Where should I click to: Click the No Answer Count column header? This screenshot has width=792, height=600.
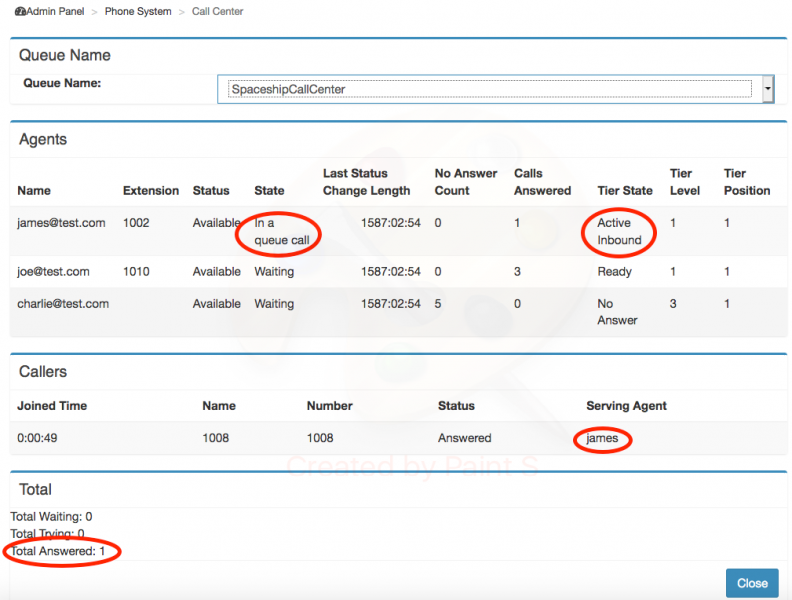pos(466,182)
